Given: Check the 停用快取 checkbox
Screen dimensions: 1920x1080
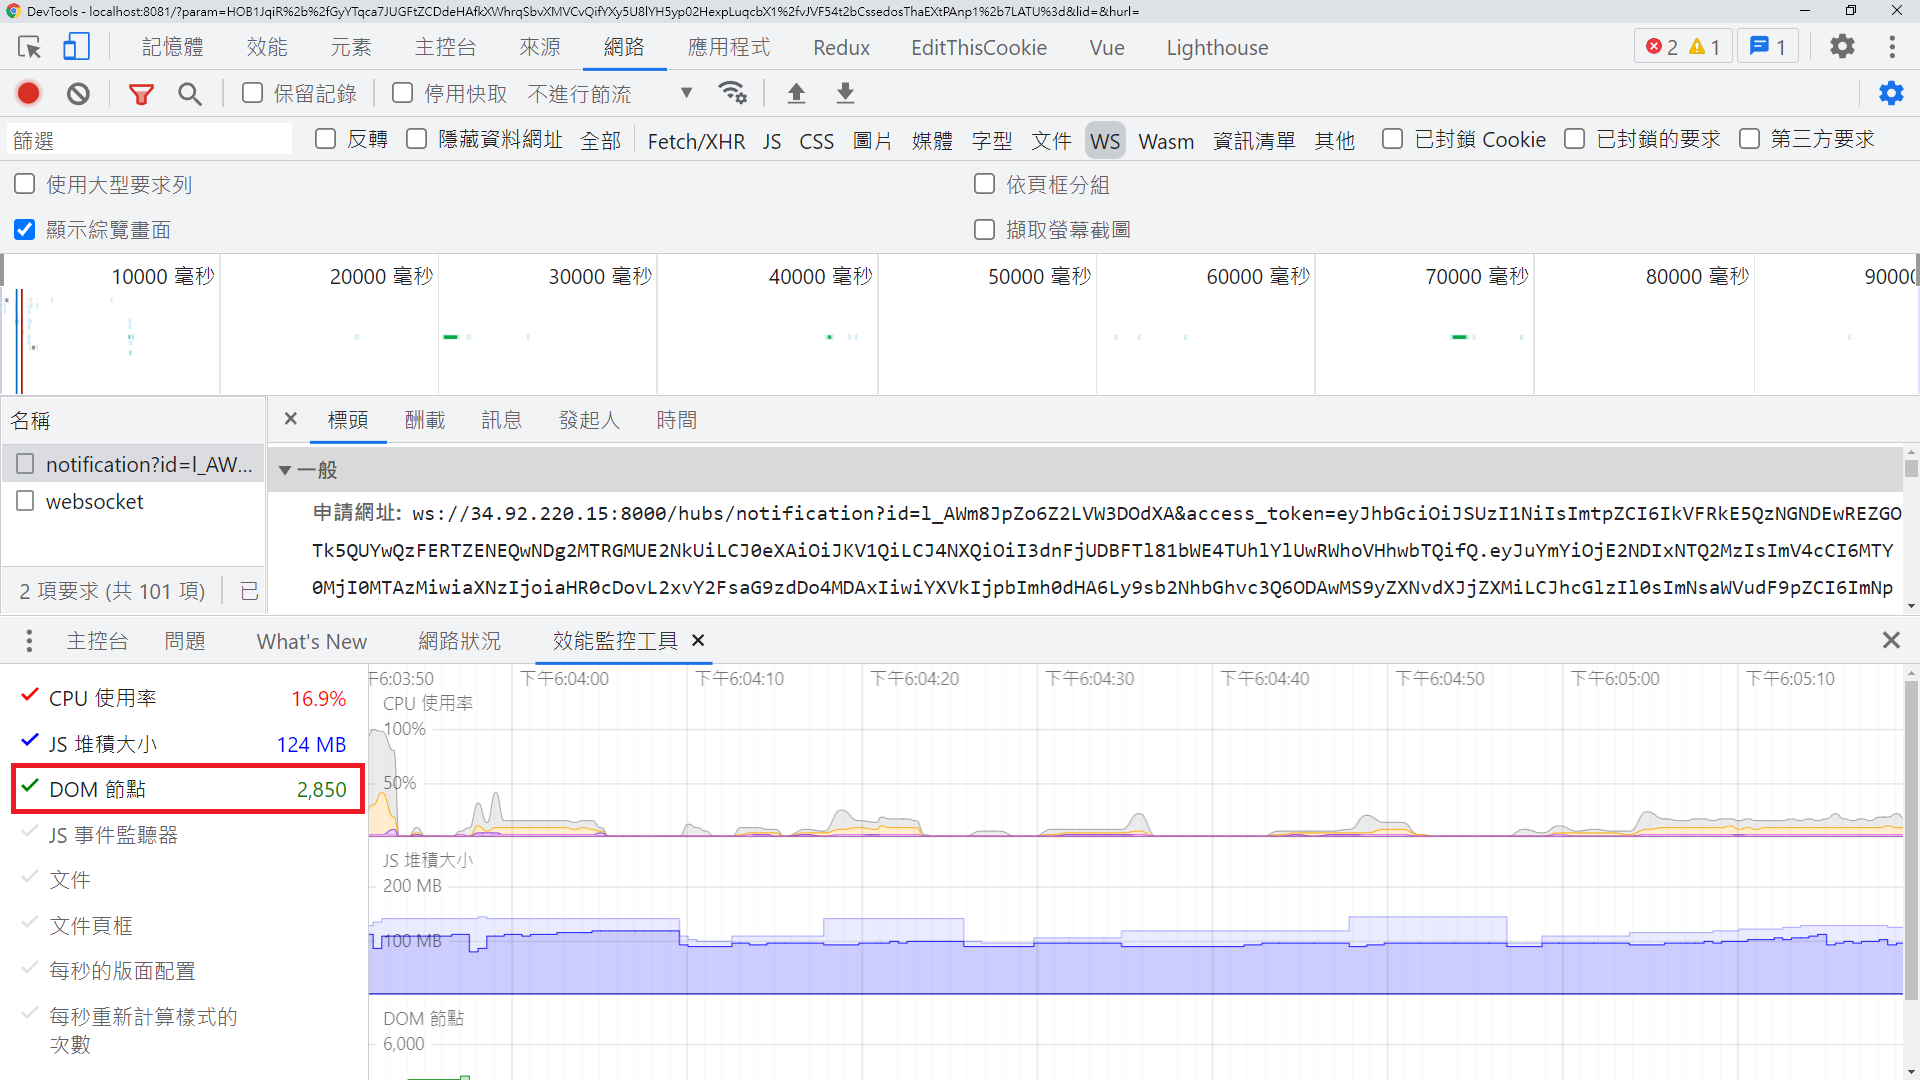Looking at the screenshot, I should 403,93.
